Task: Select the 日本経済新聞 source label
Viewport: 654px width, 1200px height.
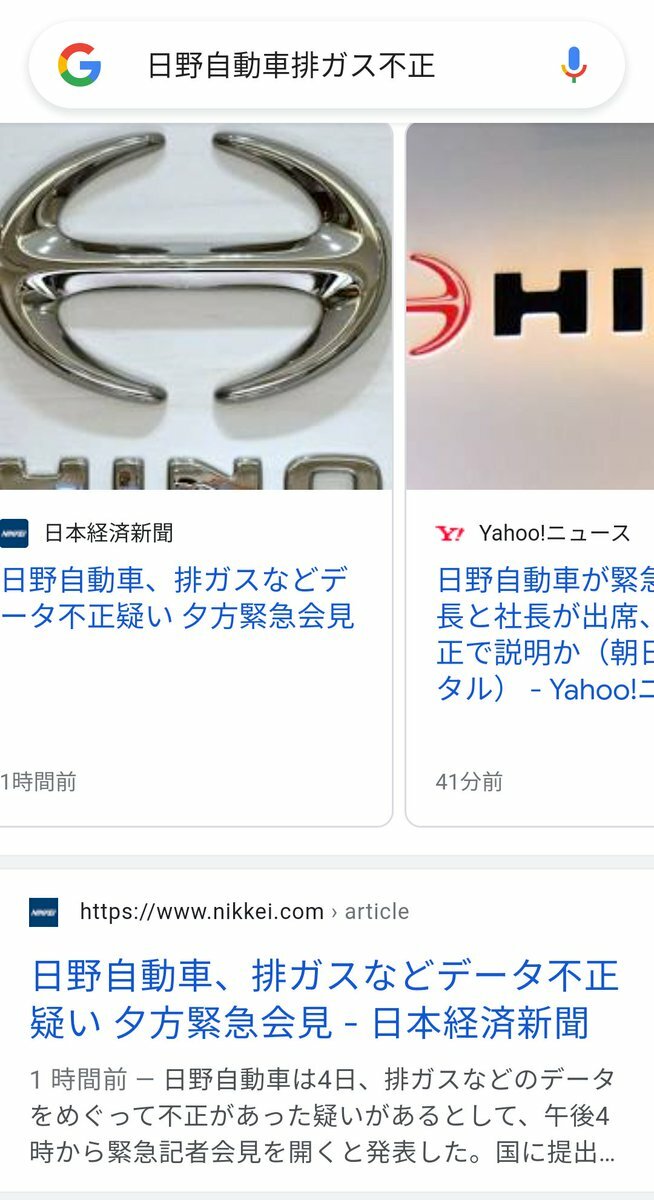Action: pos(109,533)
